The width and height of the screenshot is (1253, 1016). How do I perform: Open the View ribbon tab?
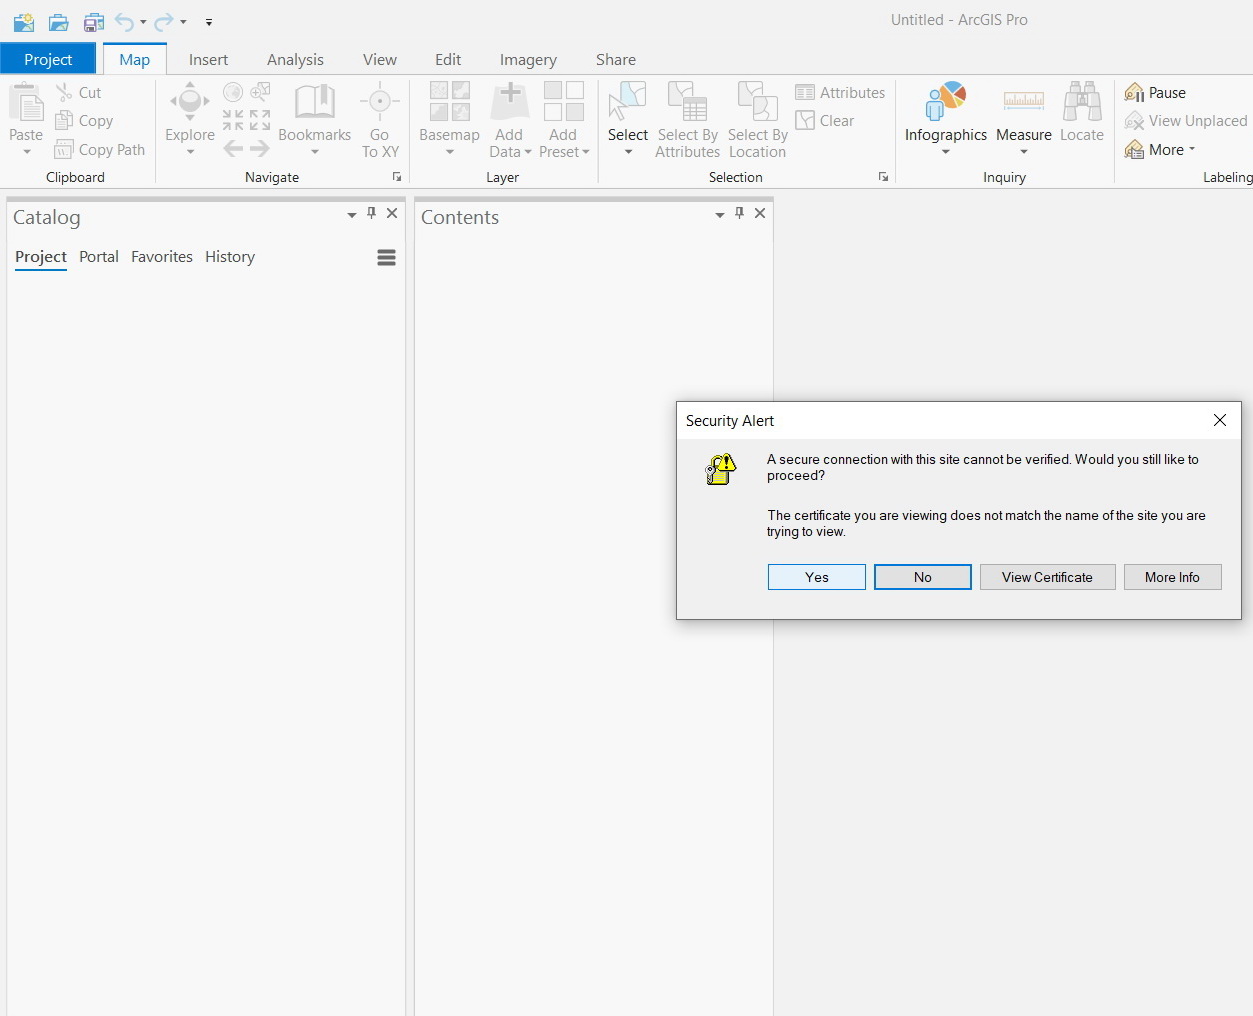click(x=379, y=59)
